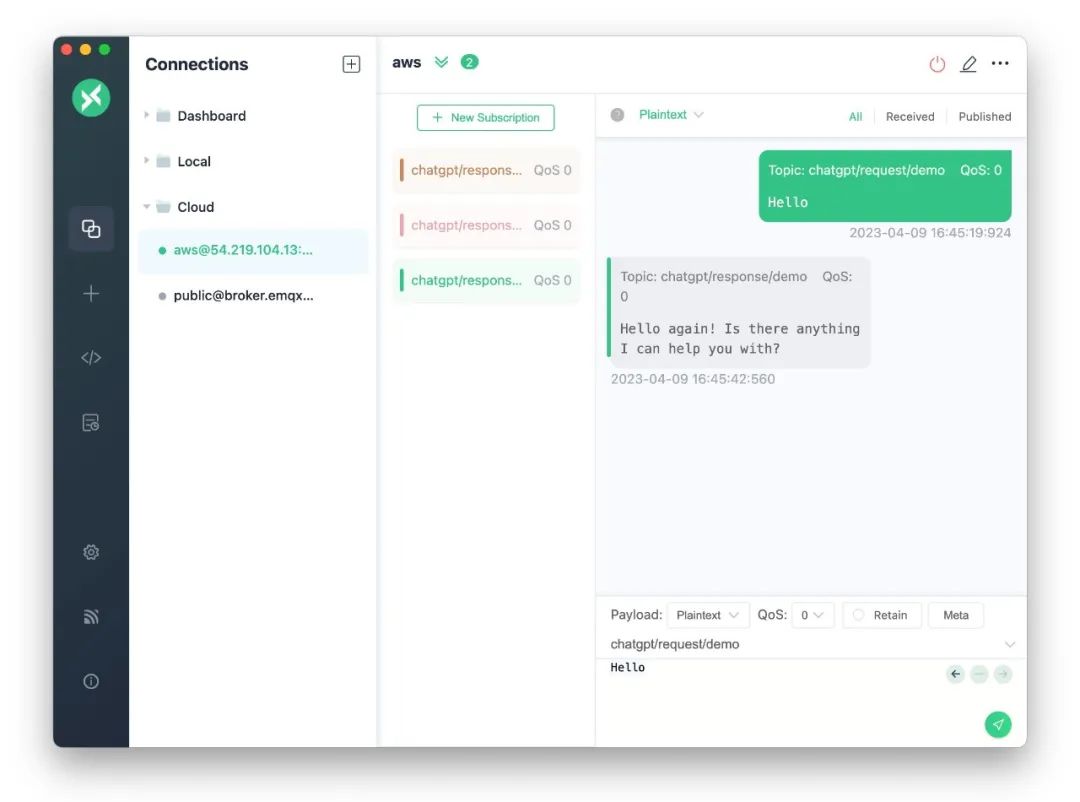
Task: Open the Connections page icon in sidebar
Action: 91,229
